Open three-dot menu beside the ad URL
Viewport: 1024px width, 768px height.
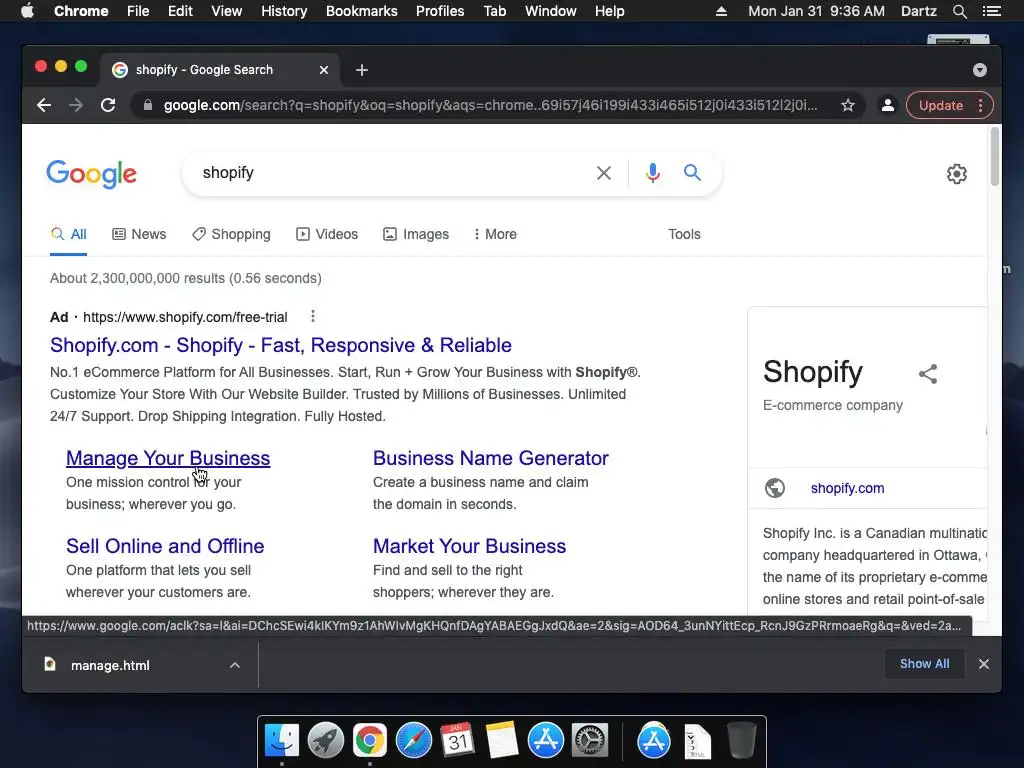313,317
